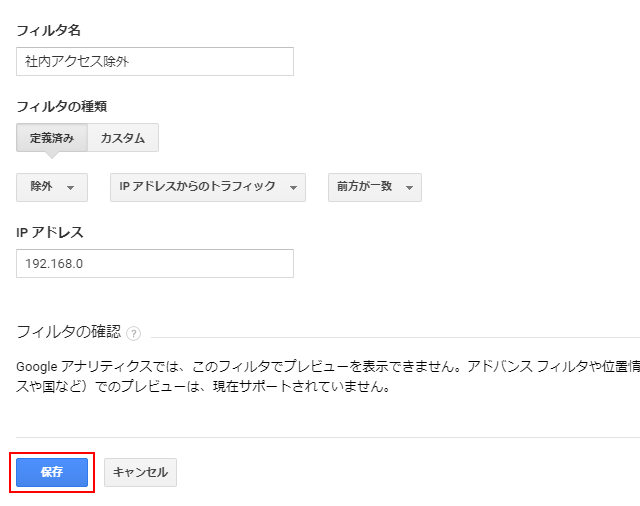
Task: Click the IP アドレス label above the field
Action: point(50,232)
